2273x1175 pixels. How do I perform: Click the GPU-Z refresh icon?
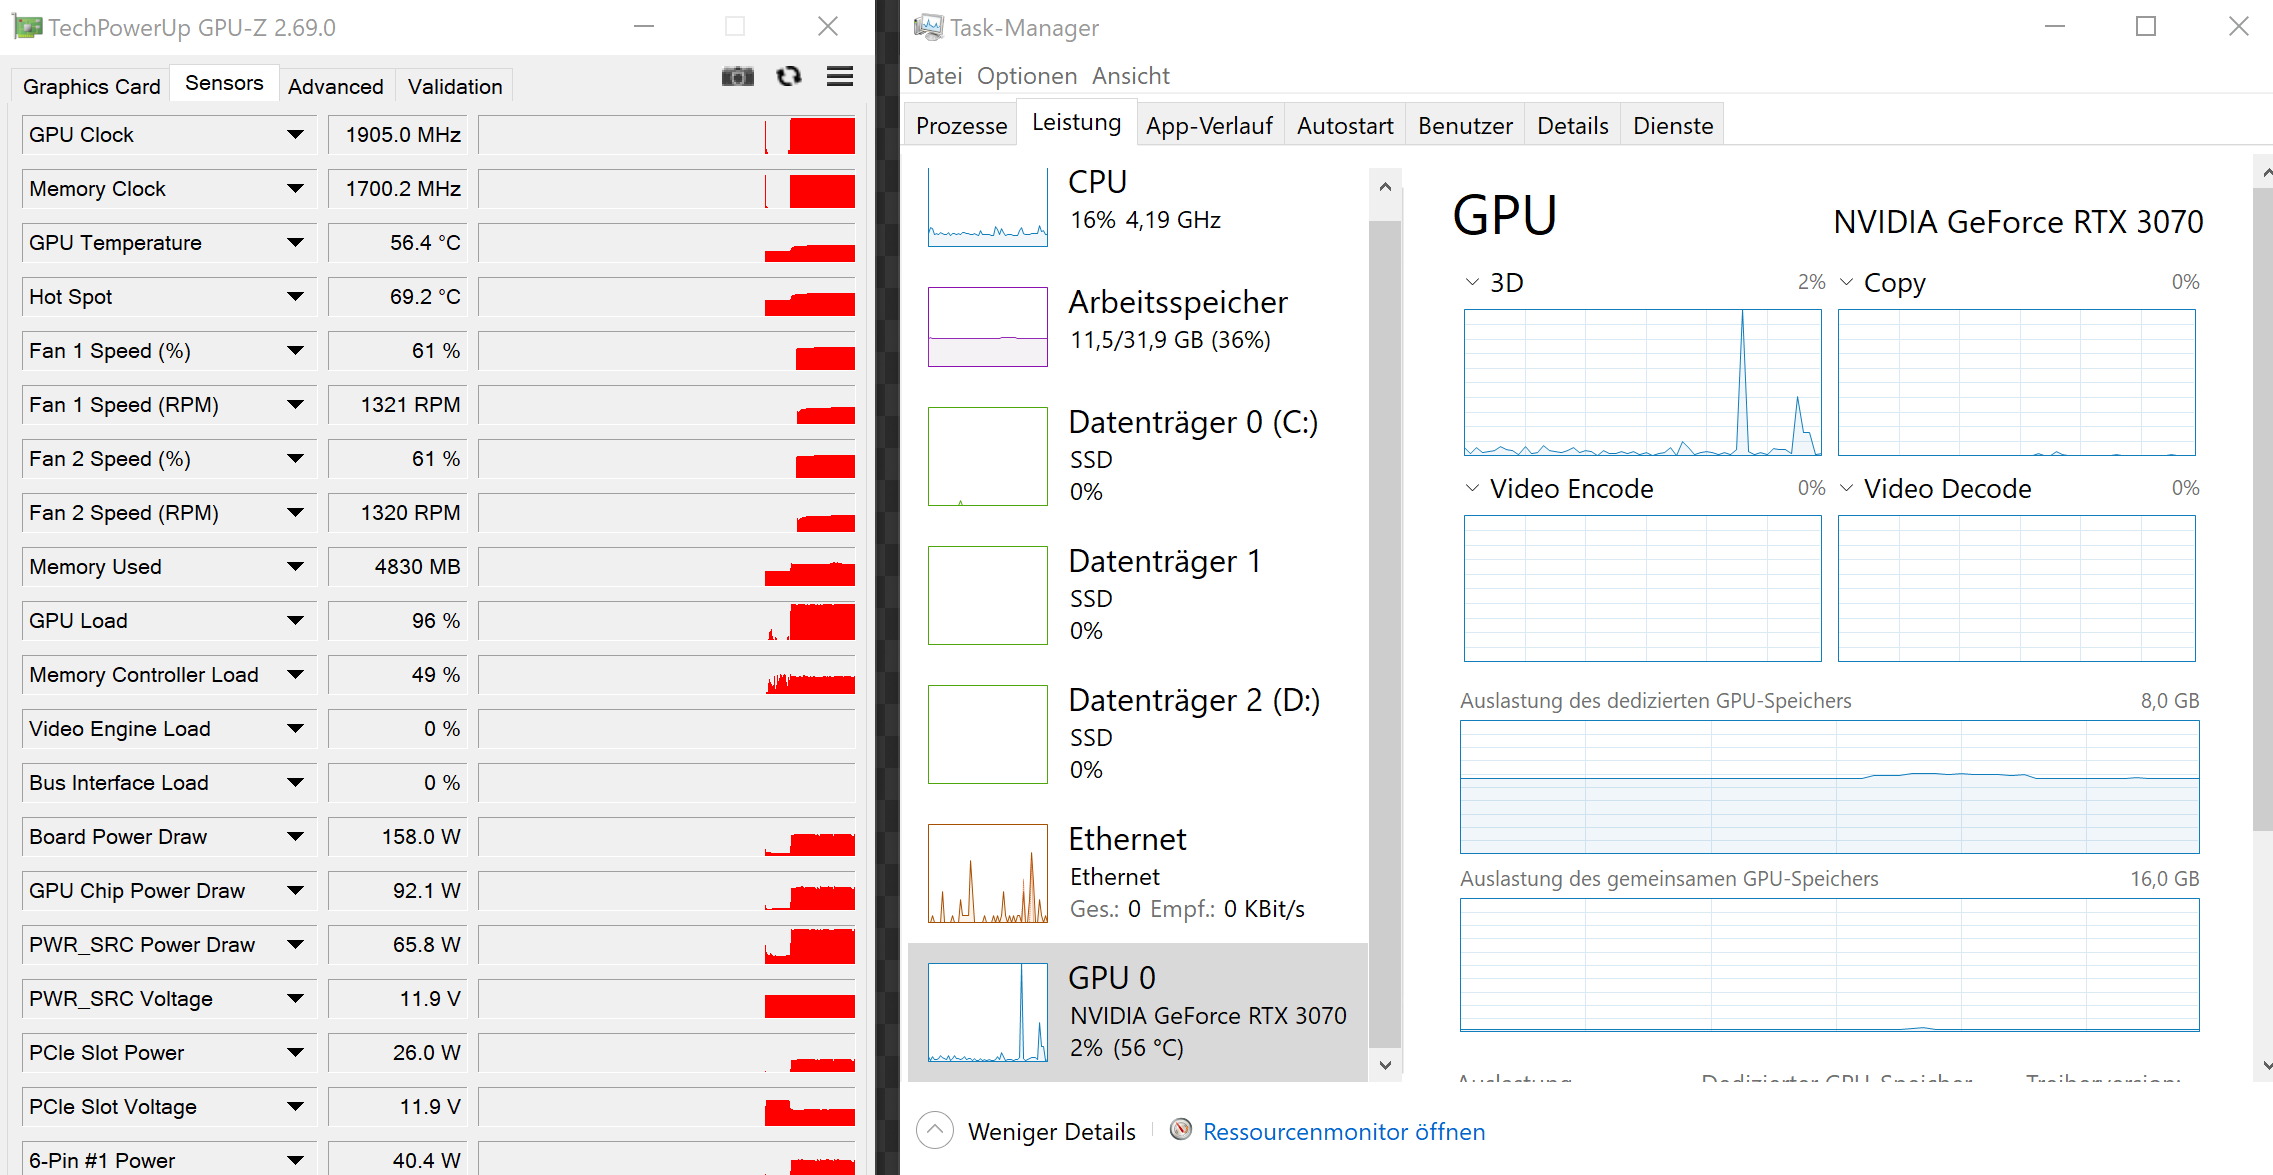[x=789, y=77]
